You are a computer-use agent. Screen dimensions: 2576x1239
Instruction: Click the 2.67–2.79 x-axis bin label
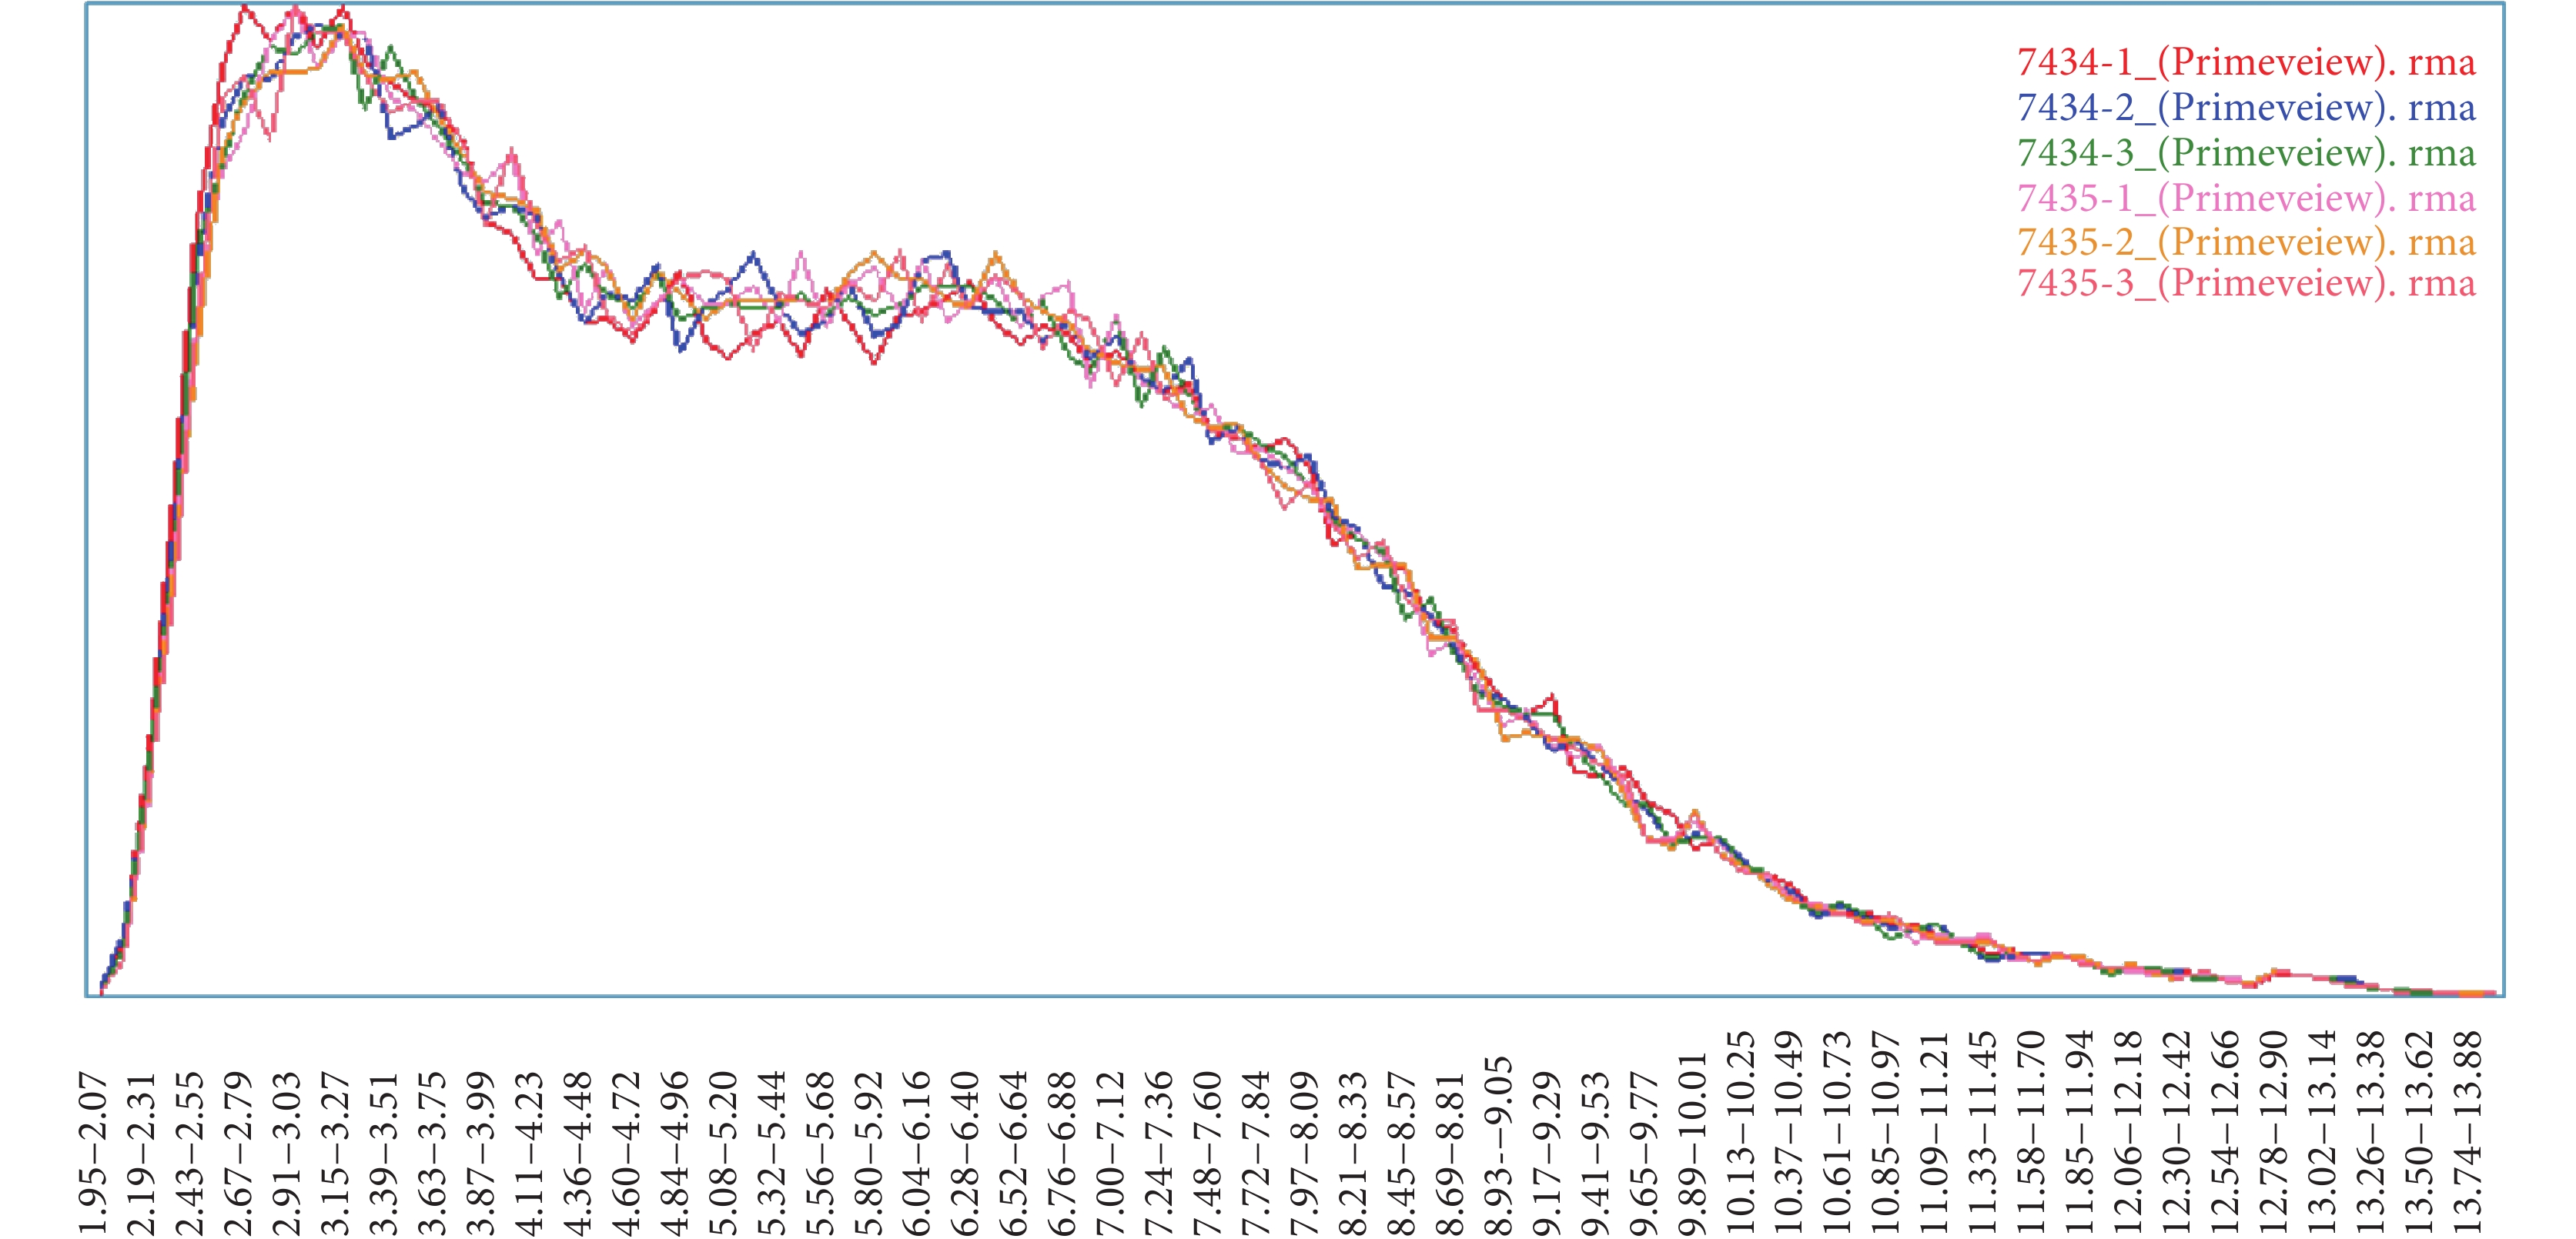[238, 1152]
